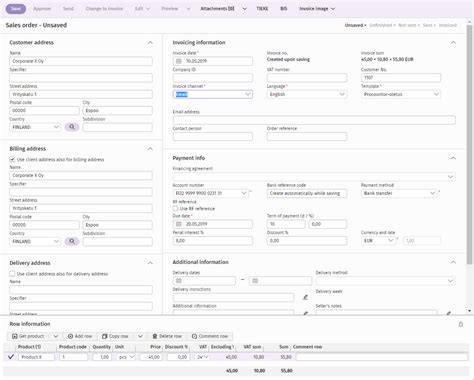Collapse the Invoicing information section

tap(453, 43)
